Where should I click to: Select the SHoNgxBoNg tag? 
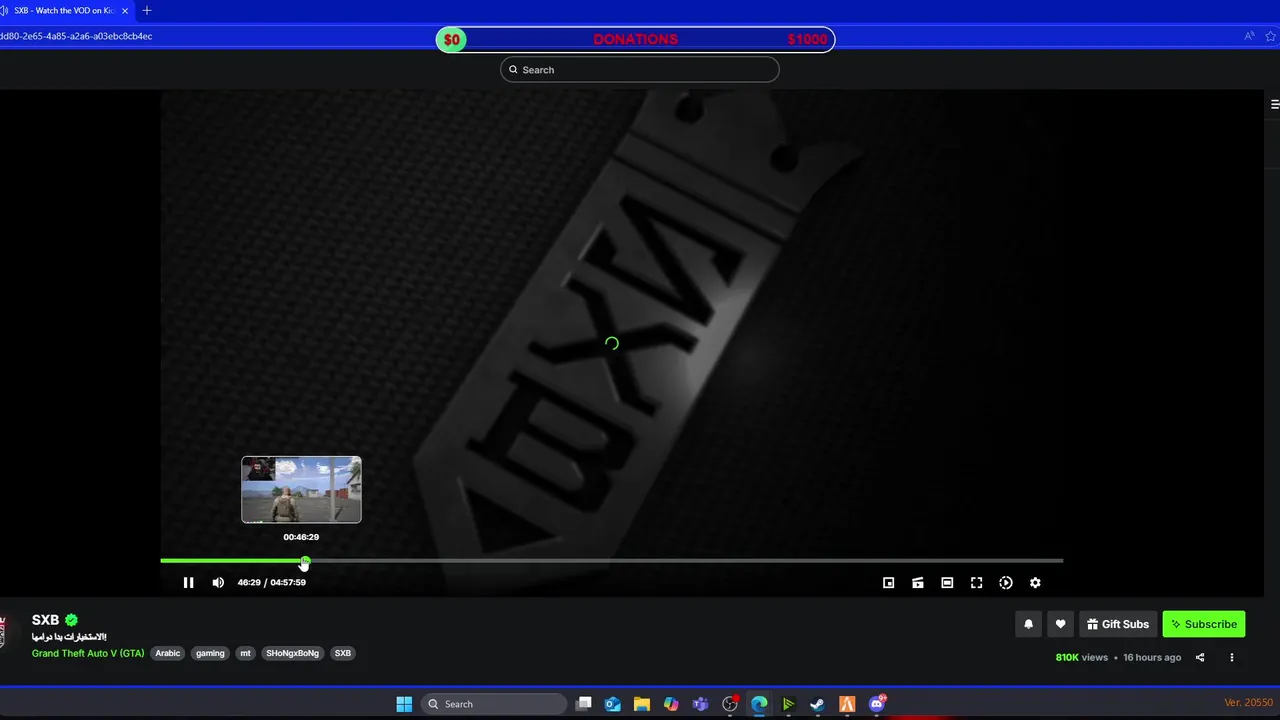click(292, 653)
